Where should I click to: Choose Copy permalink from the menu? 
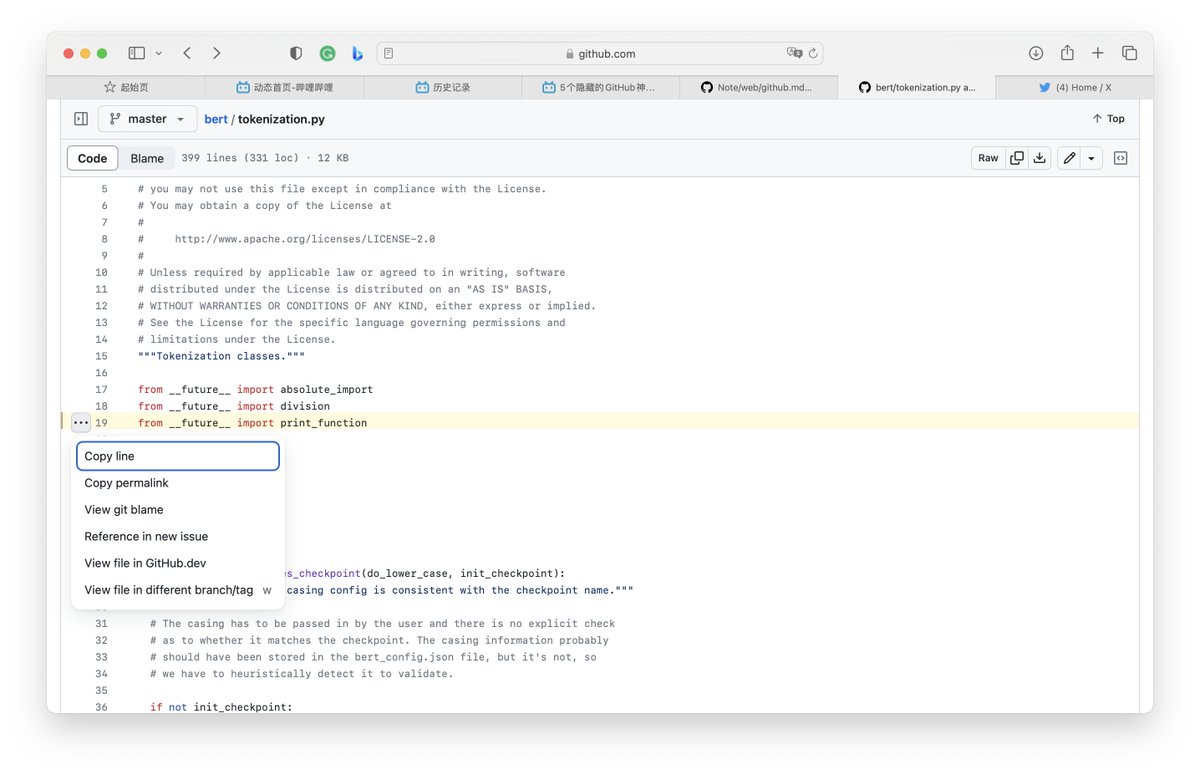point(178,483)
